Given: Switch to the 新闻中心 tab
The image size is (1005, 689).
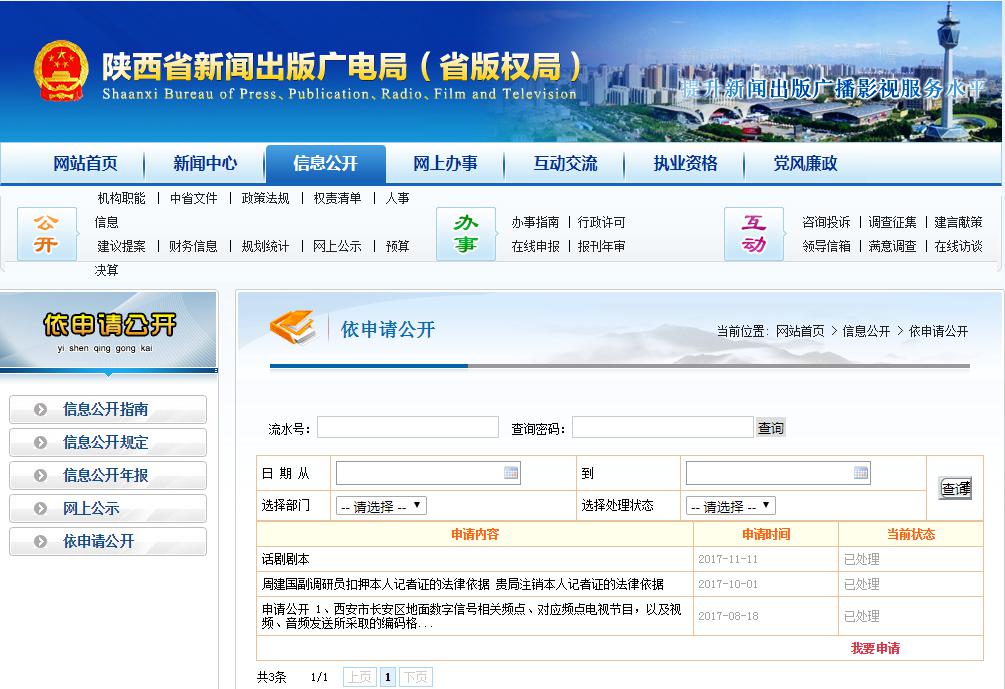Looking at the screenshot, I should (x=205, y=161).
